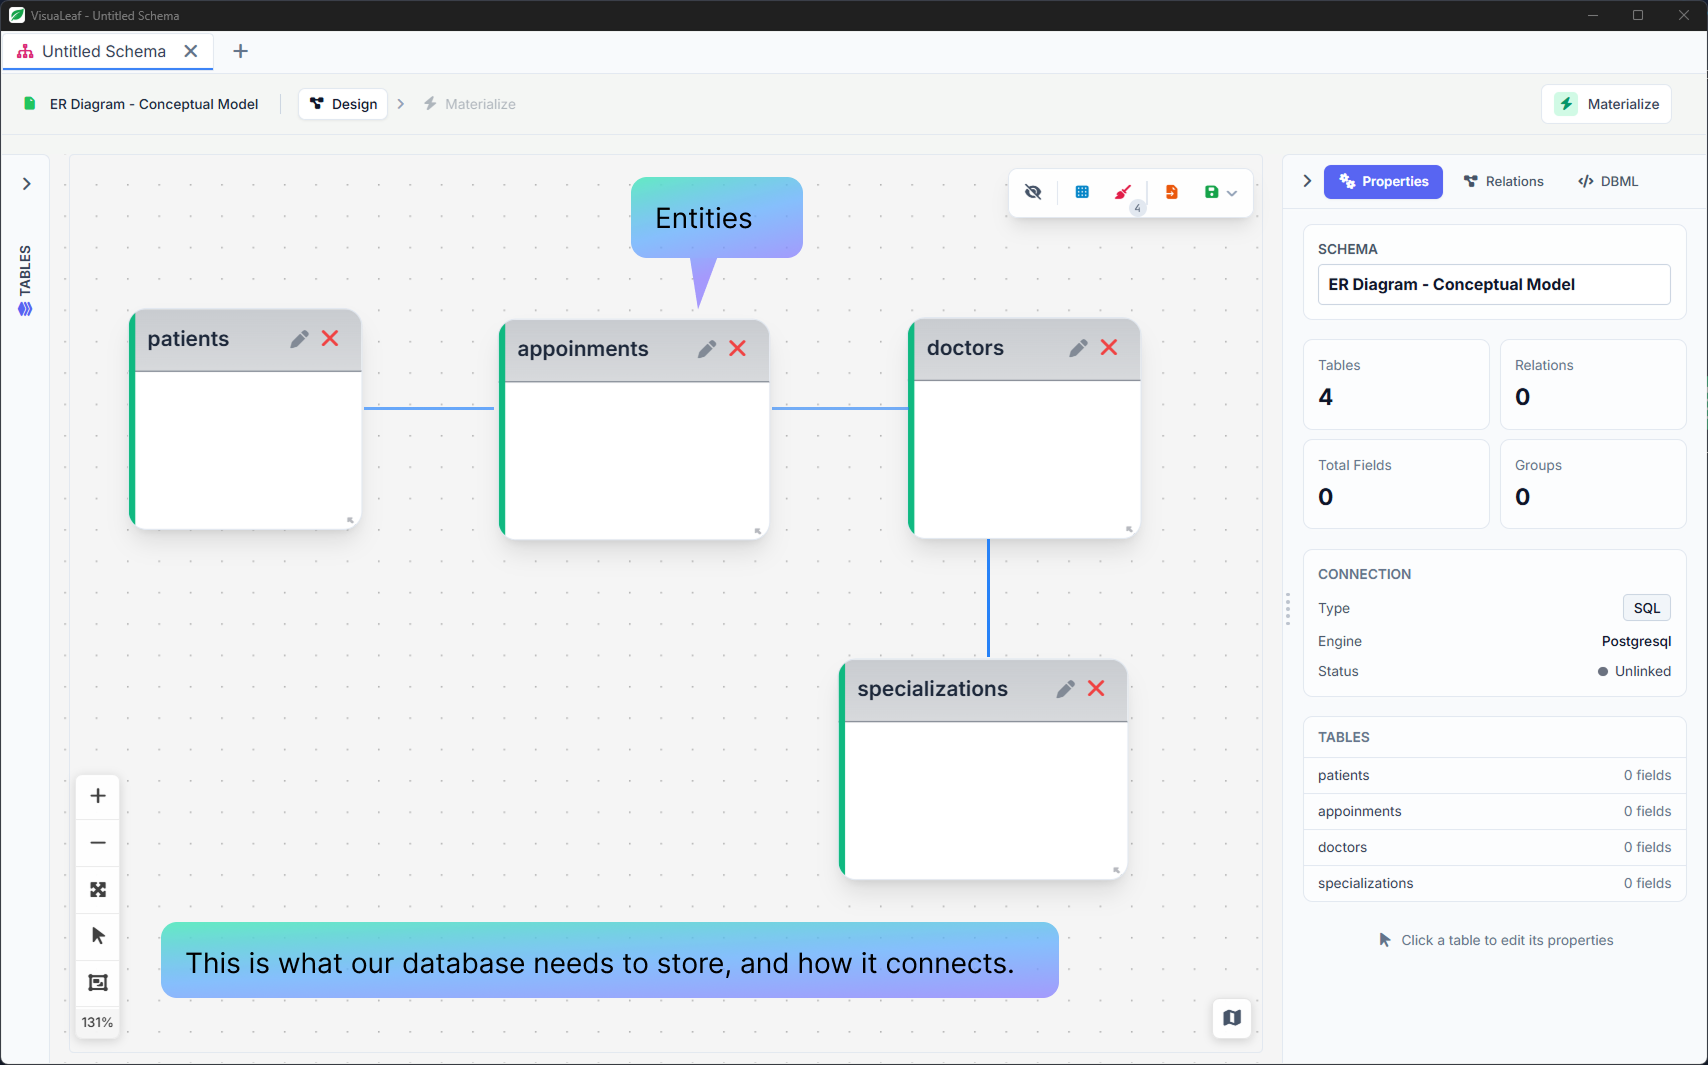Click the 131% zoom level label
The image size is (1708, 1065).
click(x=98, y=1022)
